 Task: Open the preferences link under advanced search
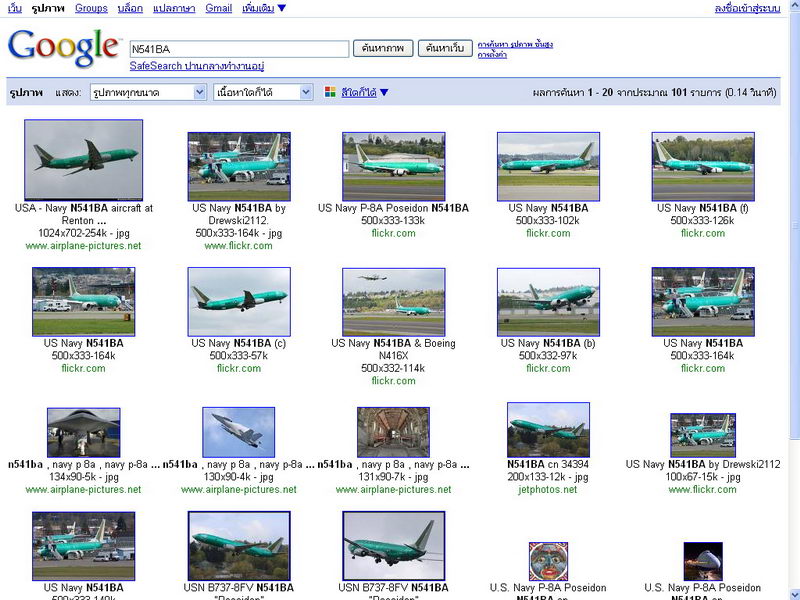pos(492,55)
